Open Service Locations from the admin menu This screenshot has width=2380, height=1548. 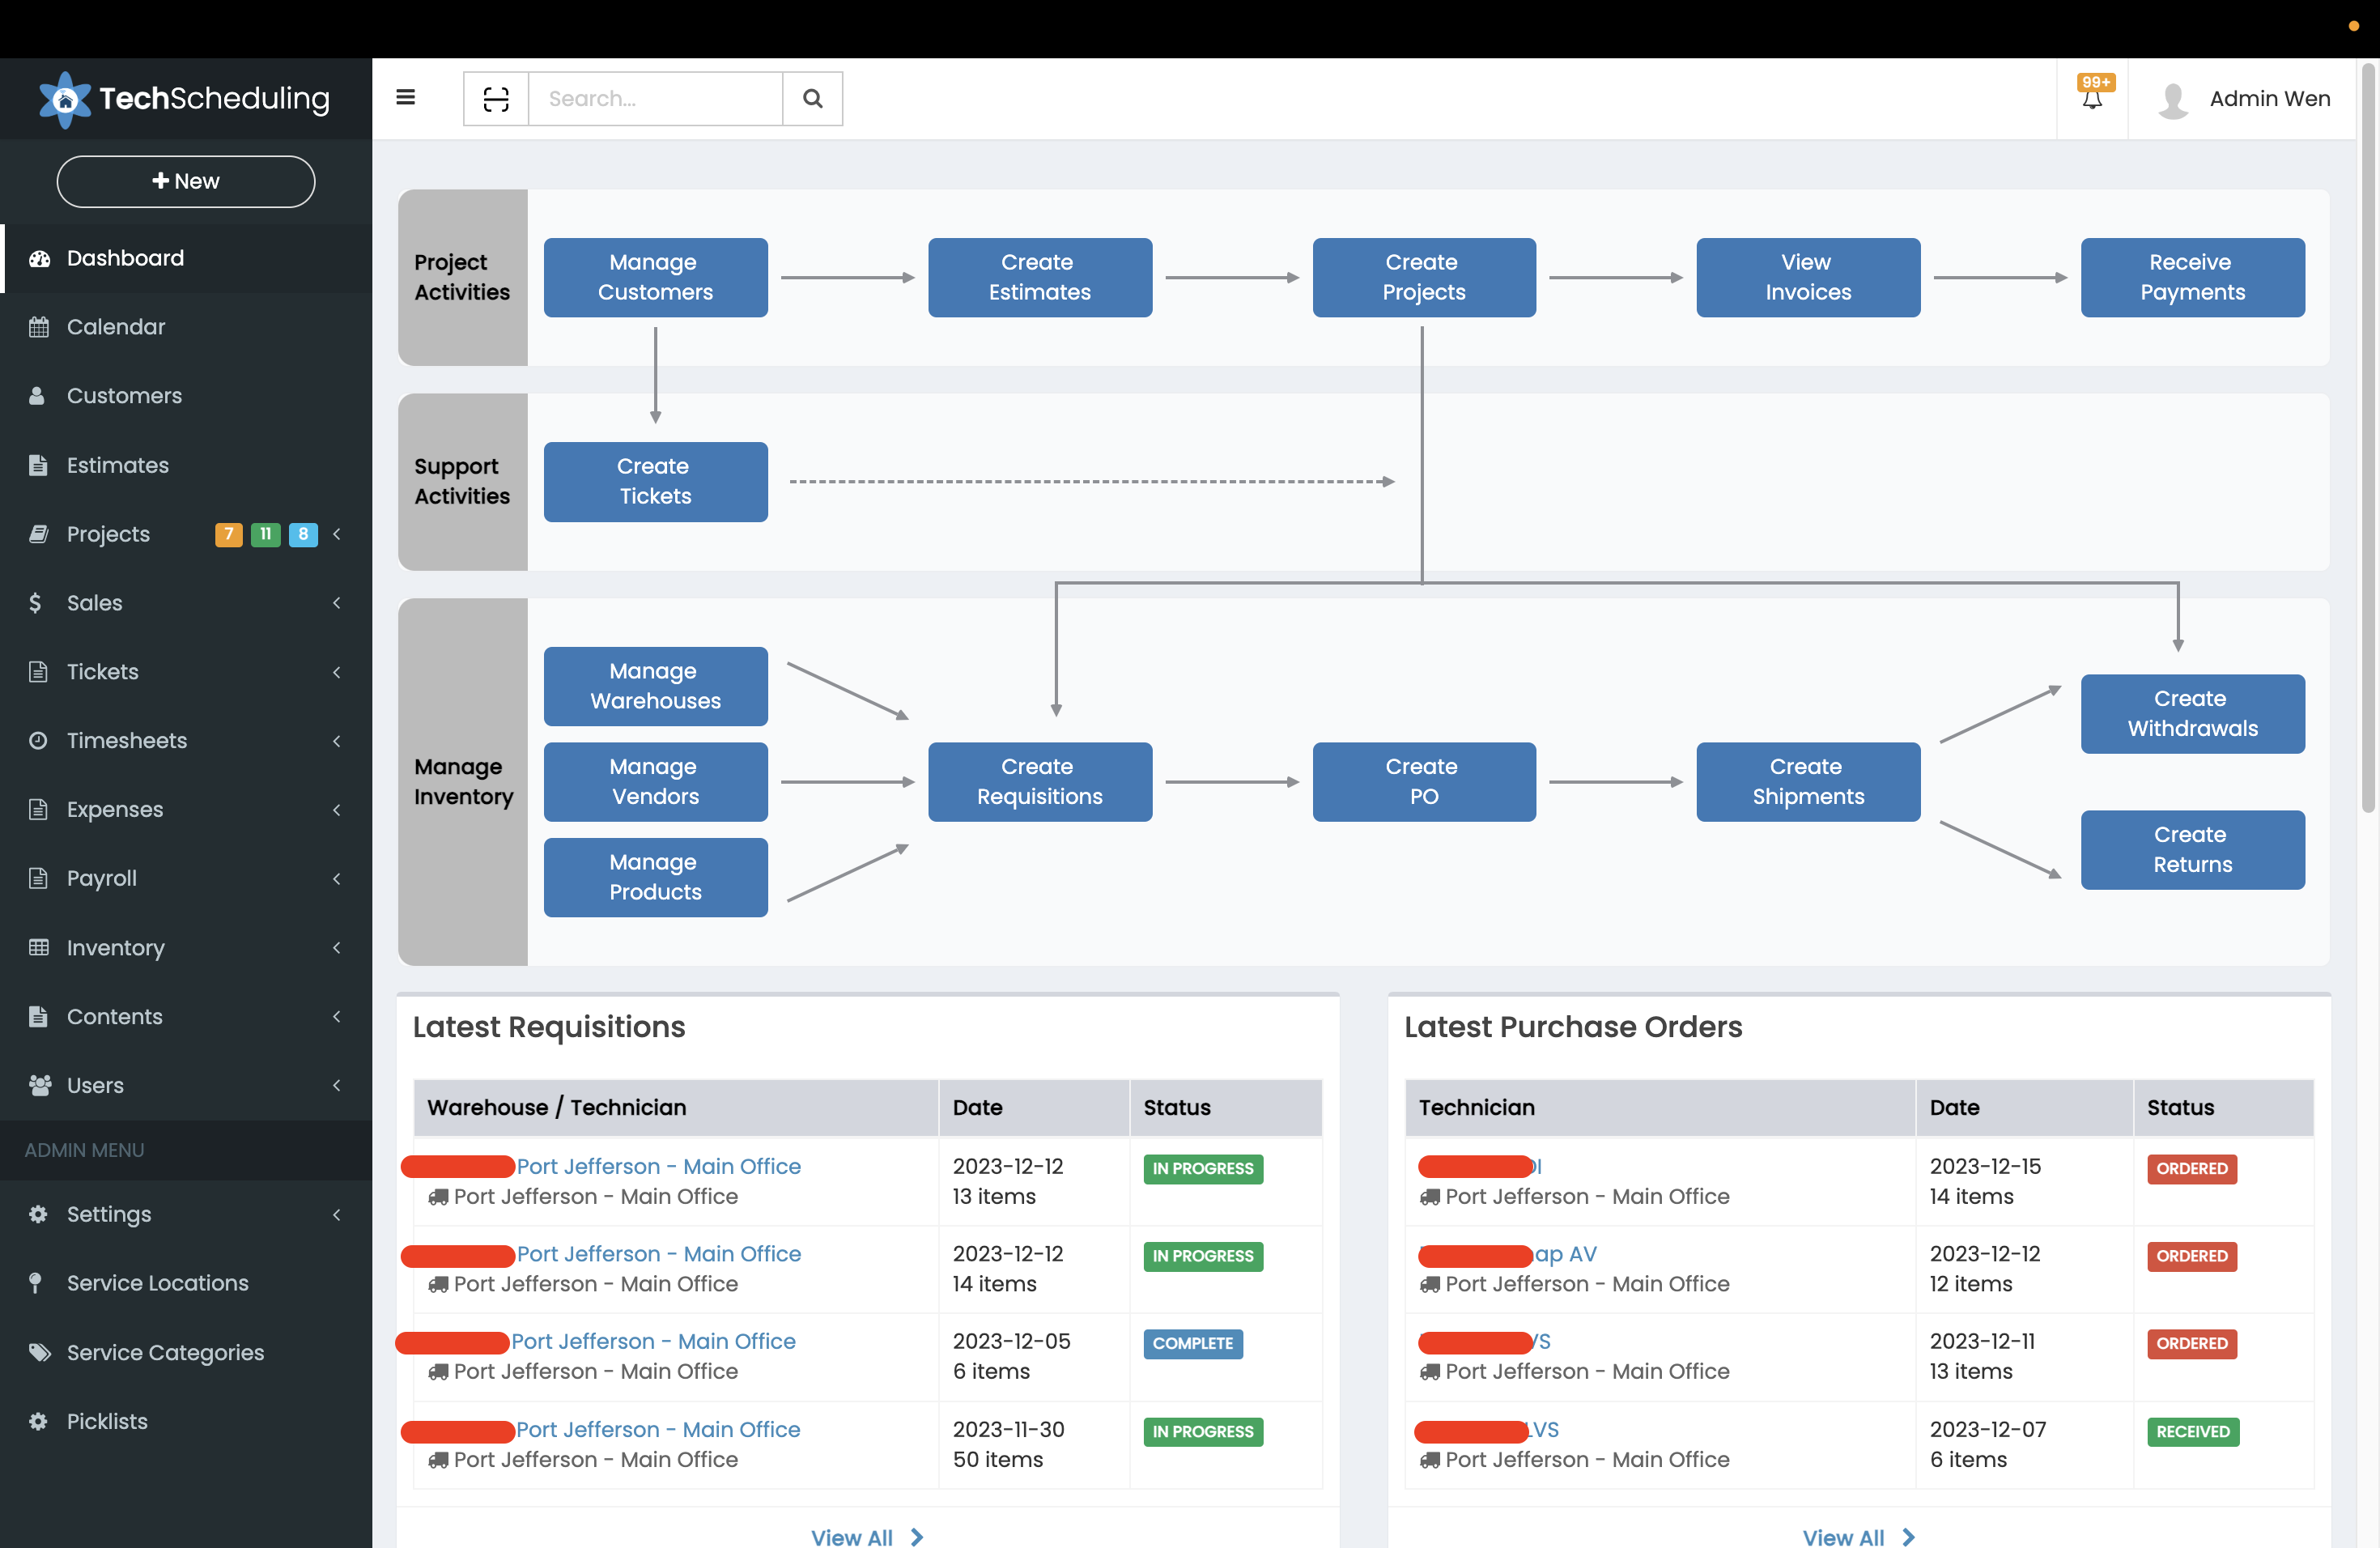coord(157,1283)
